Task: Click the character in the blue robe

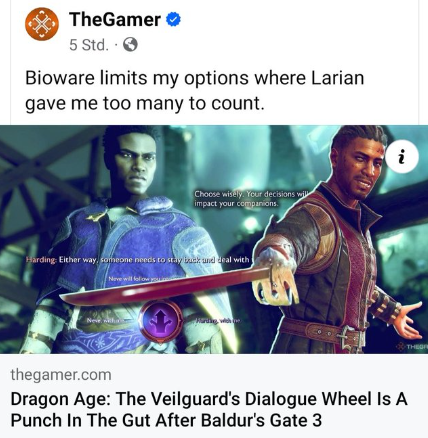Action: [130, 240]
